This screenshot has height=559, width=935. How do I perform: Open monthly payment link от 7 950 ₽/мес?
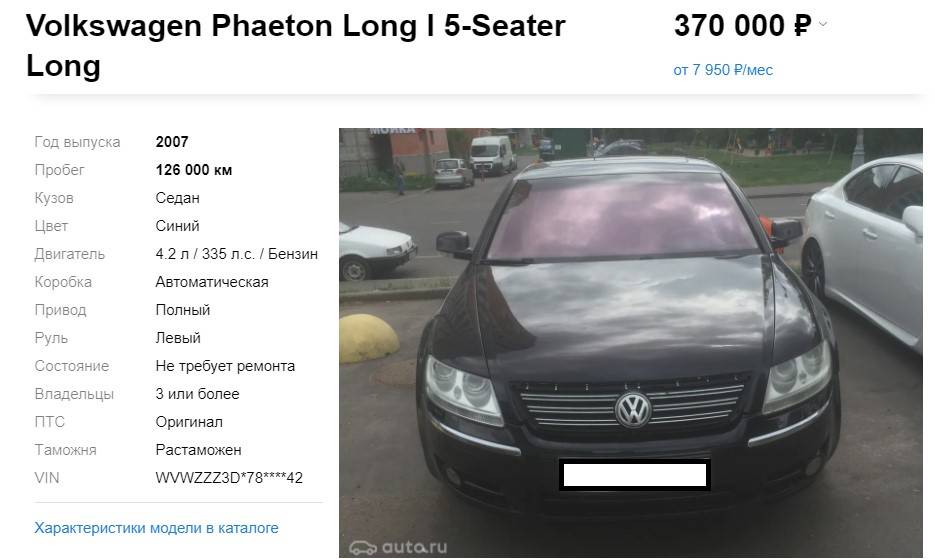point(723,70)
